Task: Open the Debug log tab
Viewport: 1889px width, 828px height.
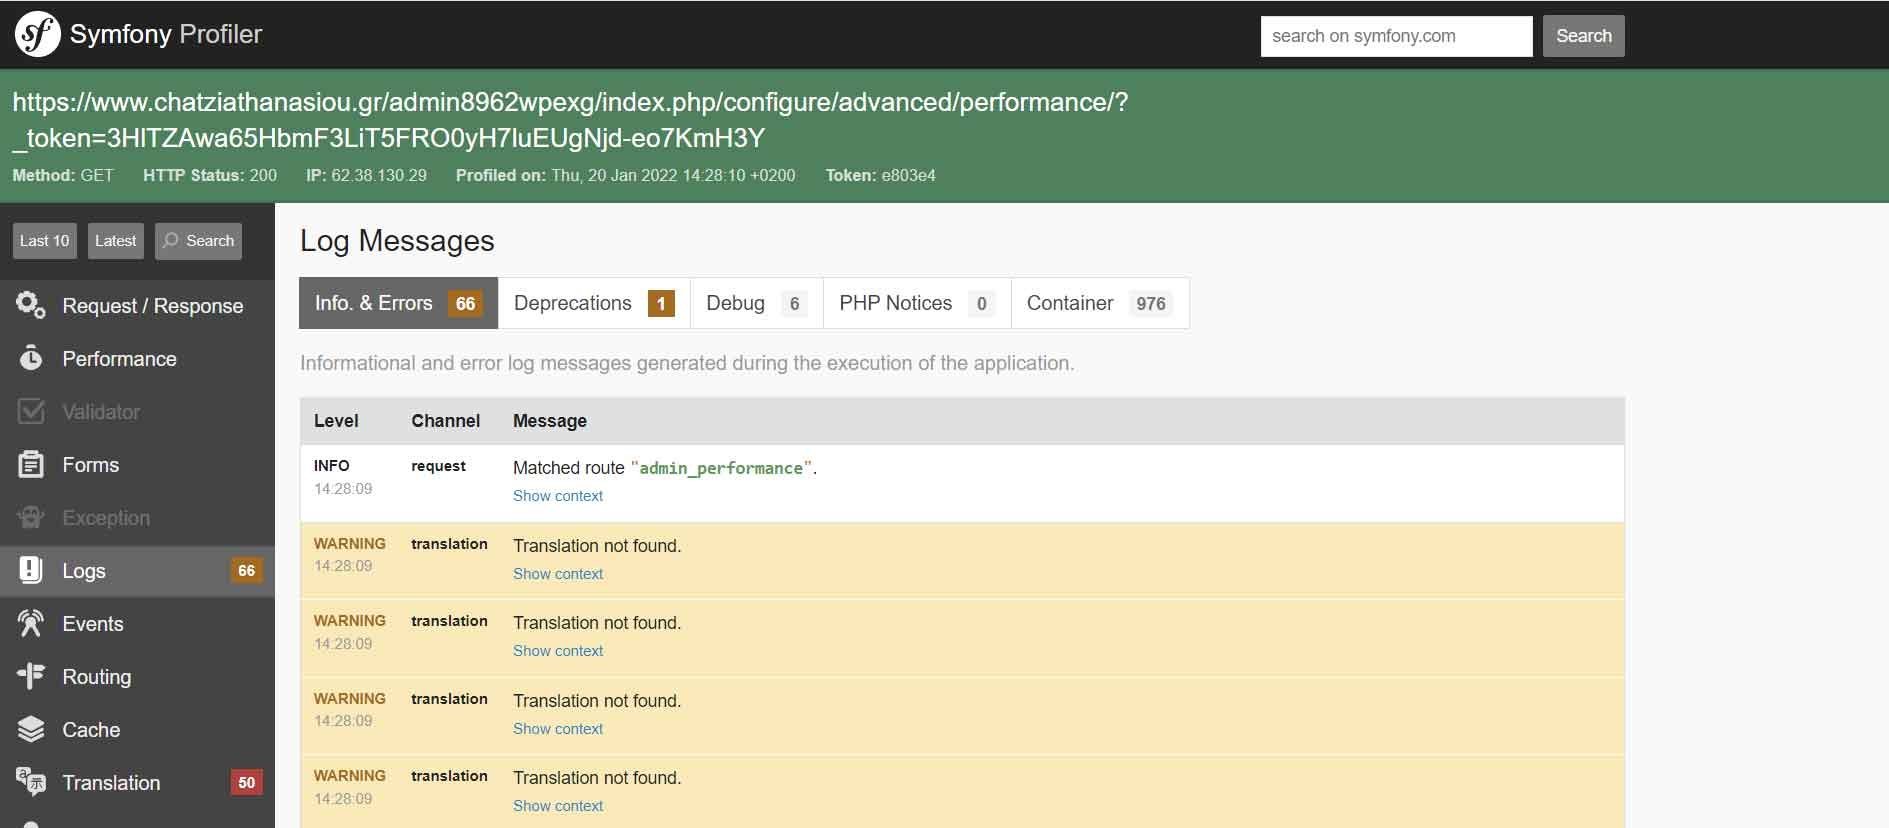Action: click(756, 303)
